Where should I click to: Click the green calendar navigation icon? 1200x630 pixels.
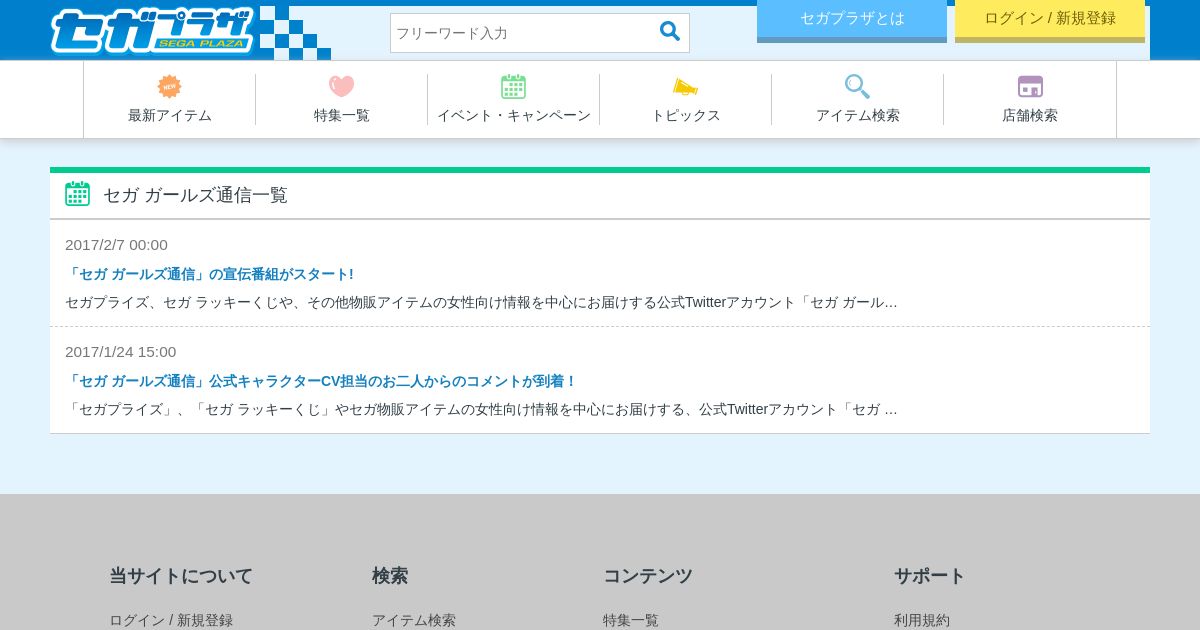click(514, 87)
